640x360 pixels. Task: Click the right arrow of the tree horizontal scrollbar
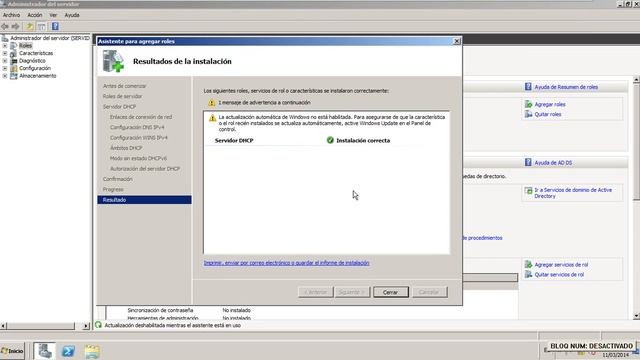pos(86,326)
